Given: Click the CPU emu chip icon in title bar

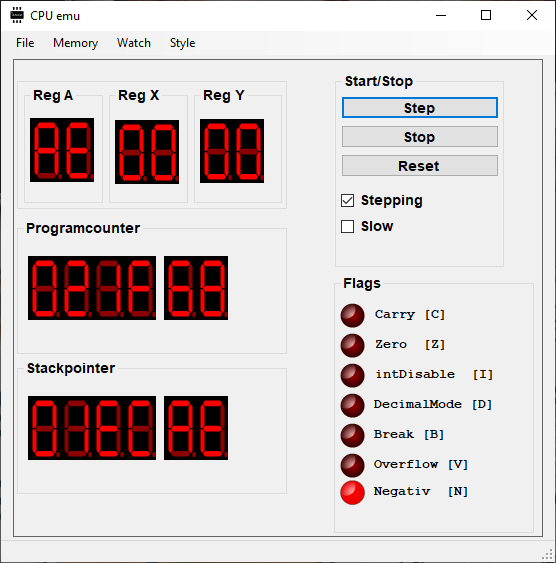Looking at the screenshot, I should [x=17, y=15].
